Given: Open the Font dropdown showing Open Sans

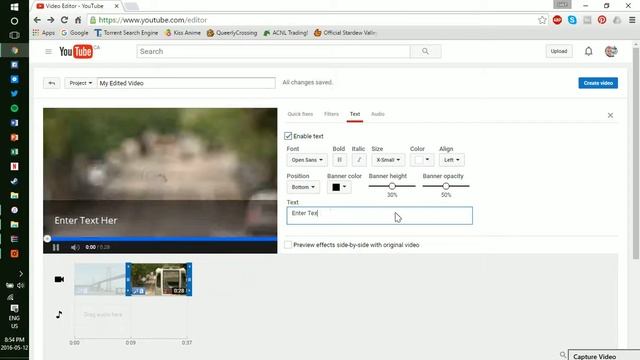Looking at the screenshot, I should [x=307, y=160].
